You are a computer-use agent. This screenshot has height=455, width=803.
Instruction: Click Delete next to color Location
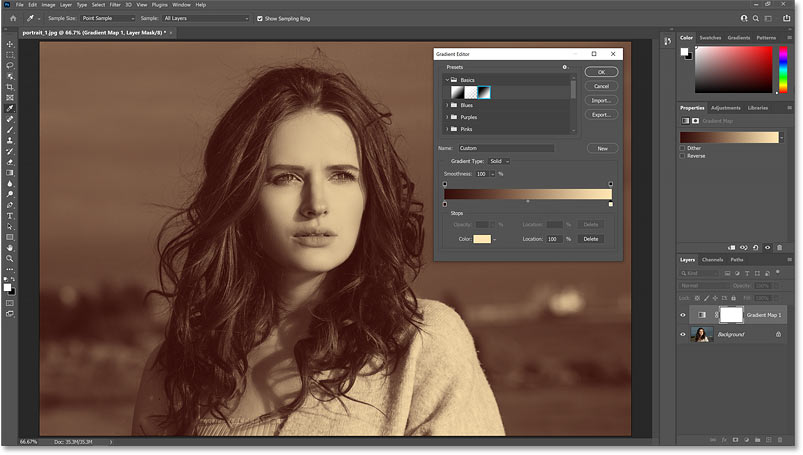coord(590,239)
